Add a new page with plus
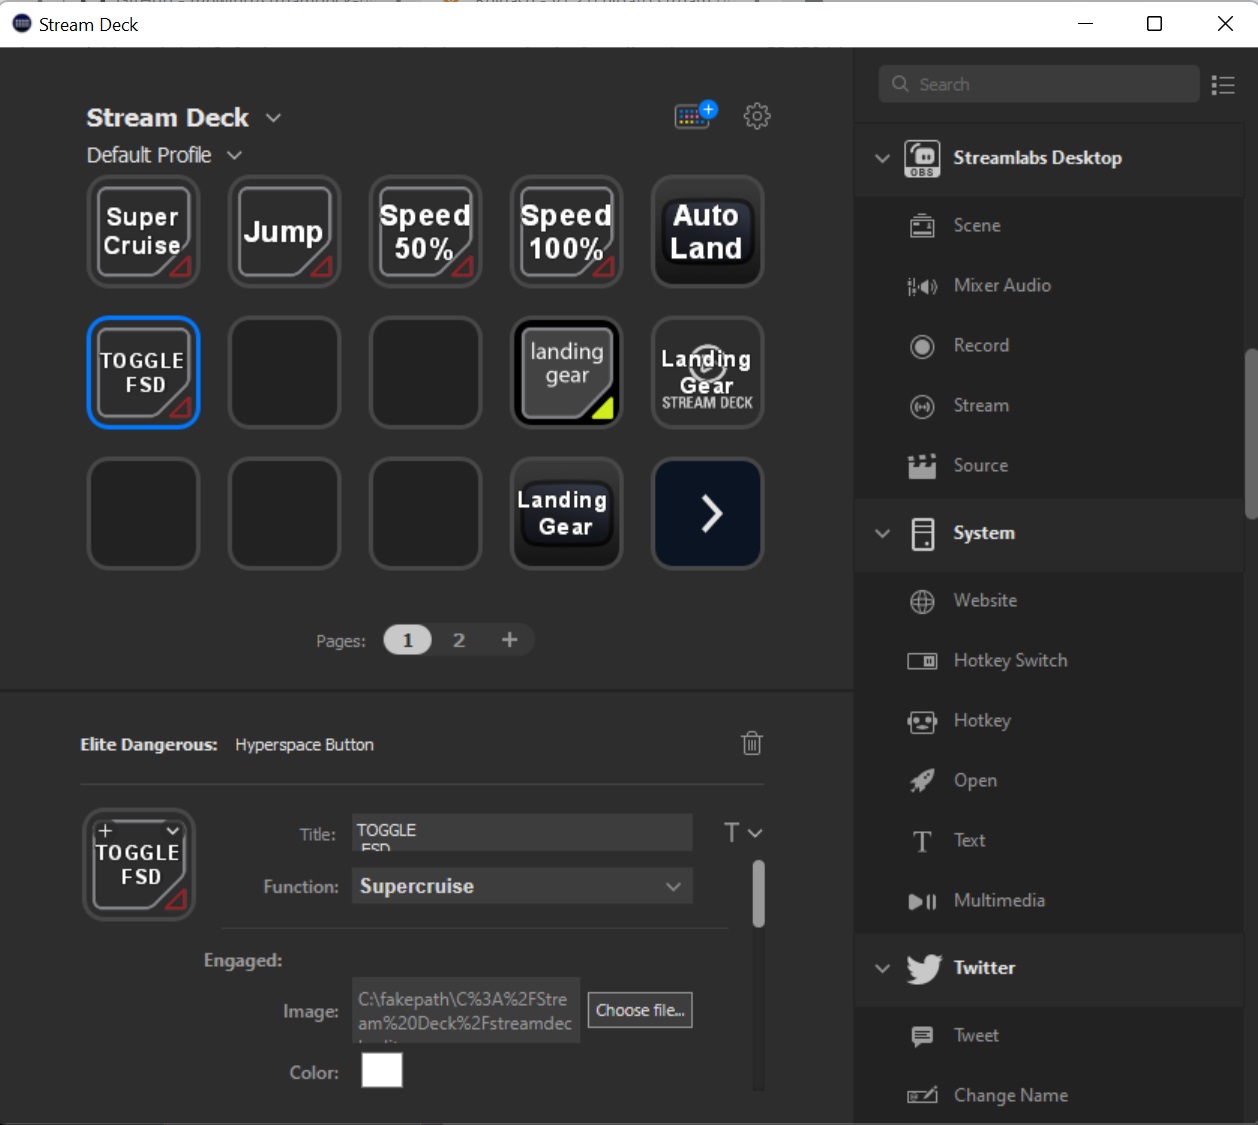Image resolution: width=1258 pixels, height=1125 pixels. click(x=509, y=639)
